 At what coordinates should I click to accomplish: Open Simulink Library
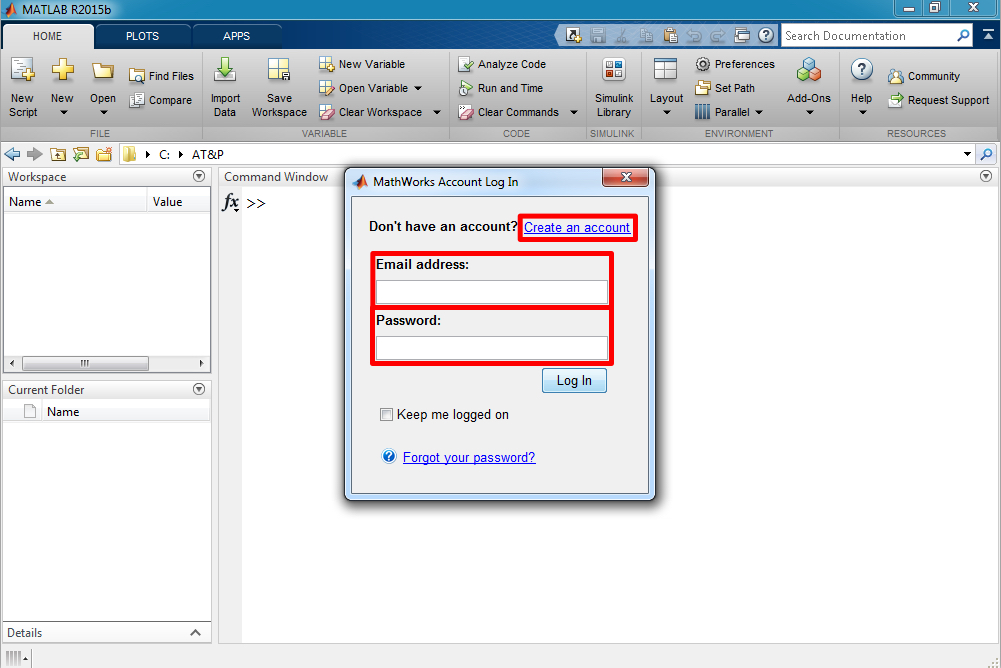(613, 88)
